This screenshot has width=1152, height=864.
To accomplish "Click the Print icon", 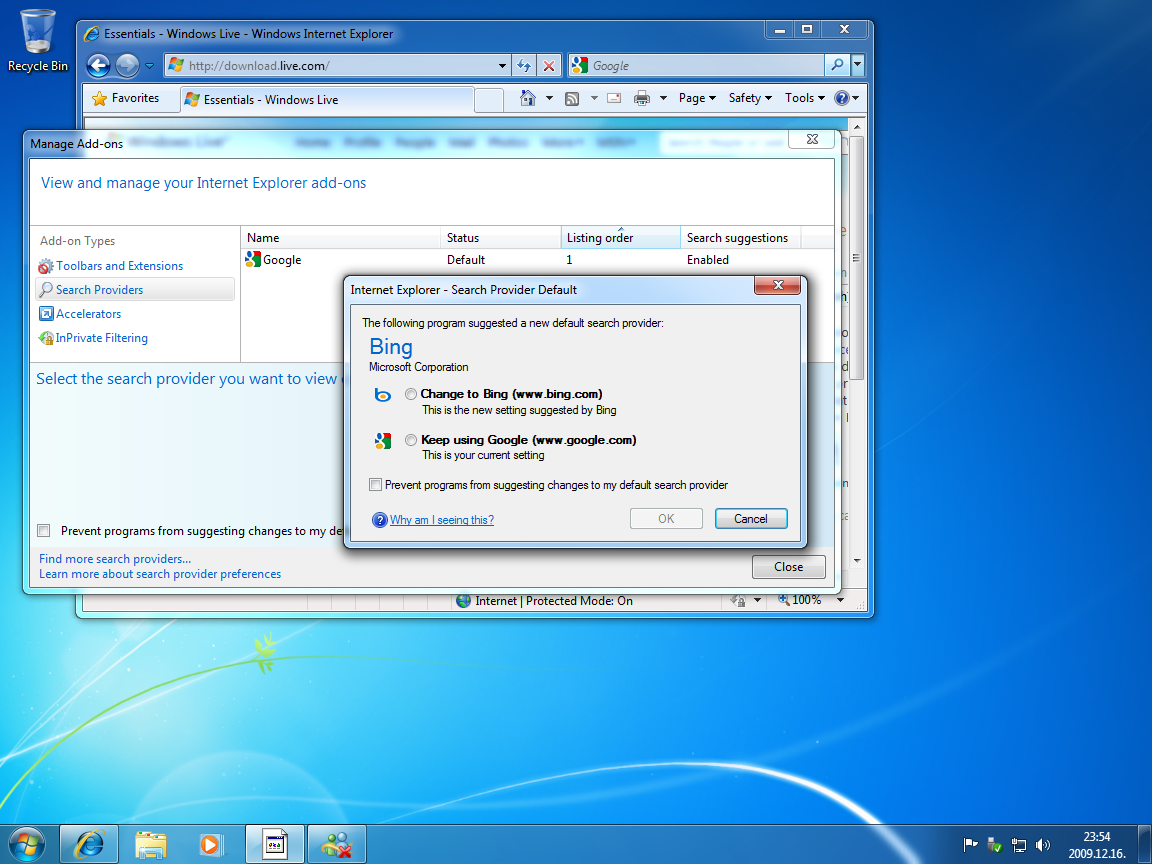I will tap(642, 98).
